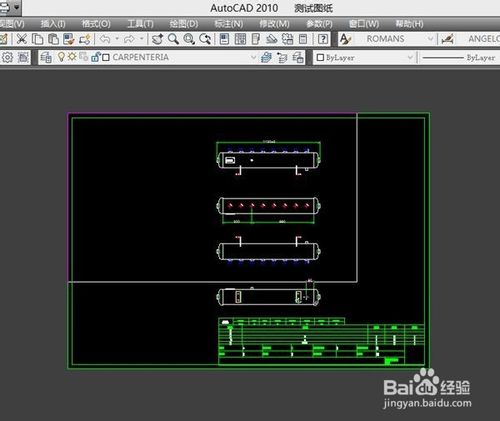Click the Redo arrow icon
500x421 pixels.
(x=129, y=39)
